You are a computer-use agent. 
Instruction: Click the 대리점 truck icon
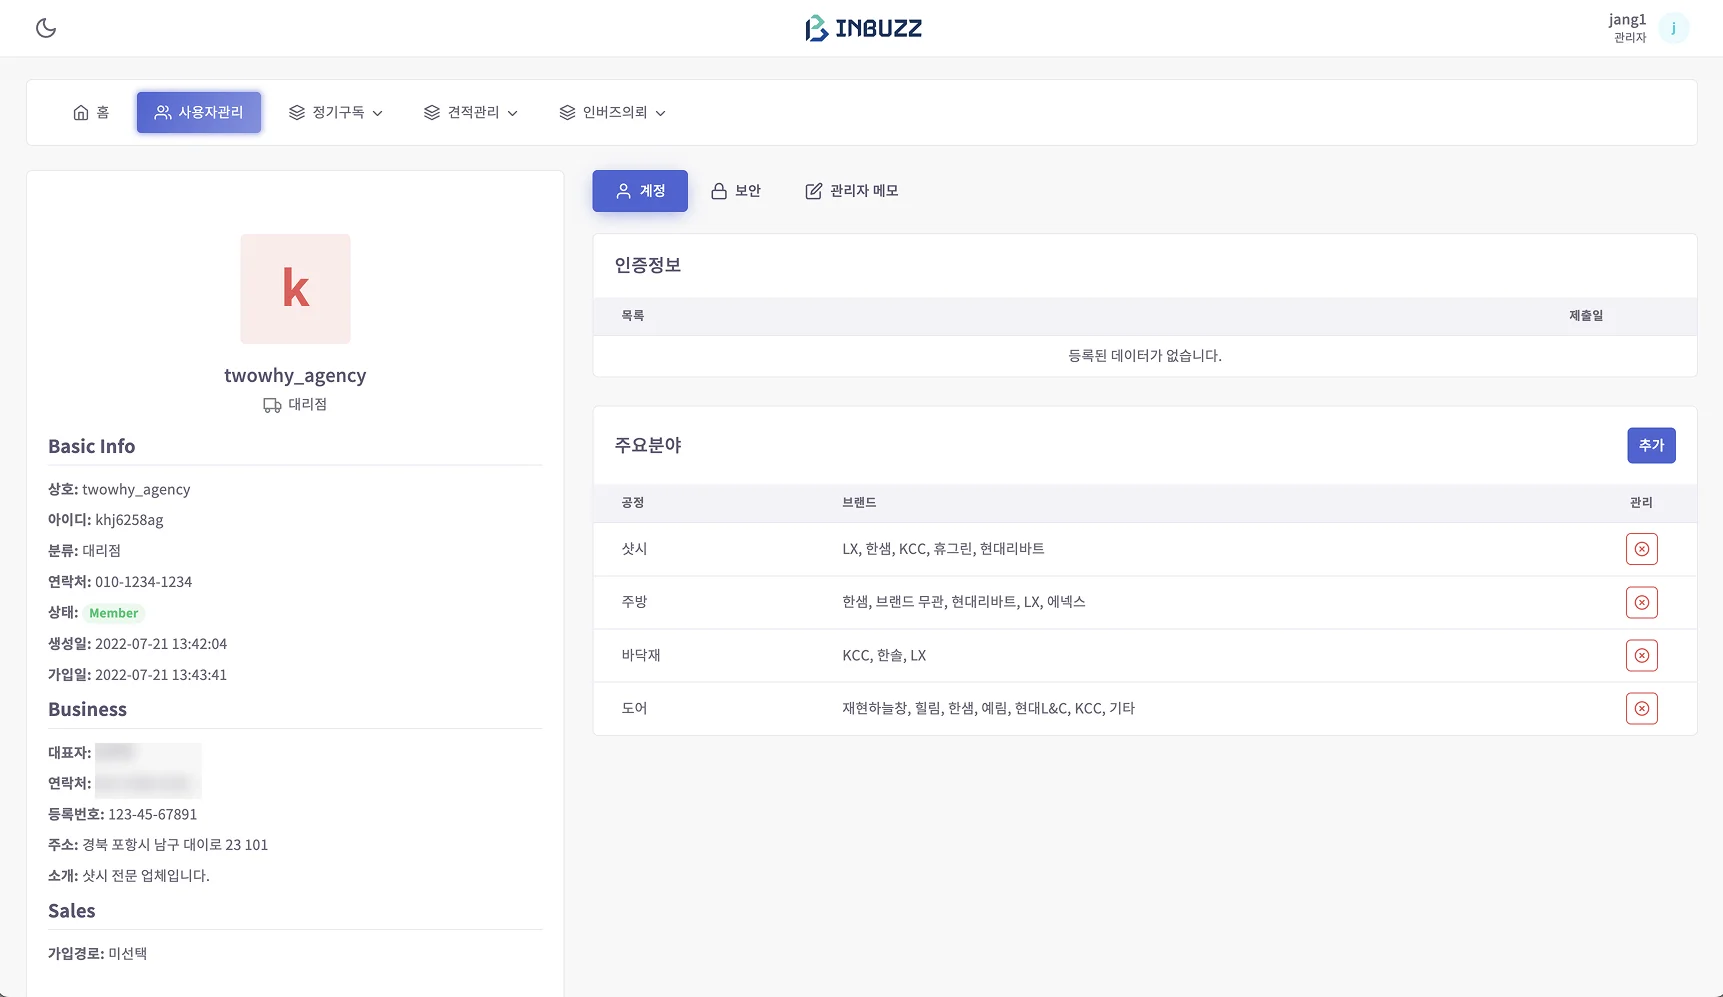(272, 405)
